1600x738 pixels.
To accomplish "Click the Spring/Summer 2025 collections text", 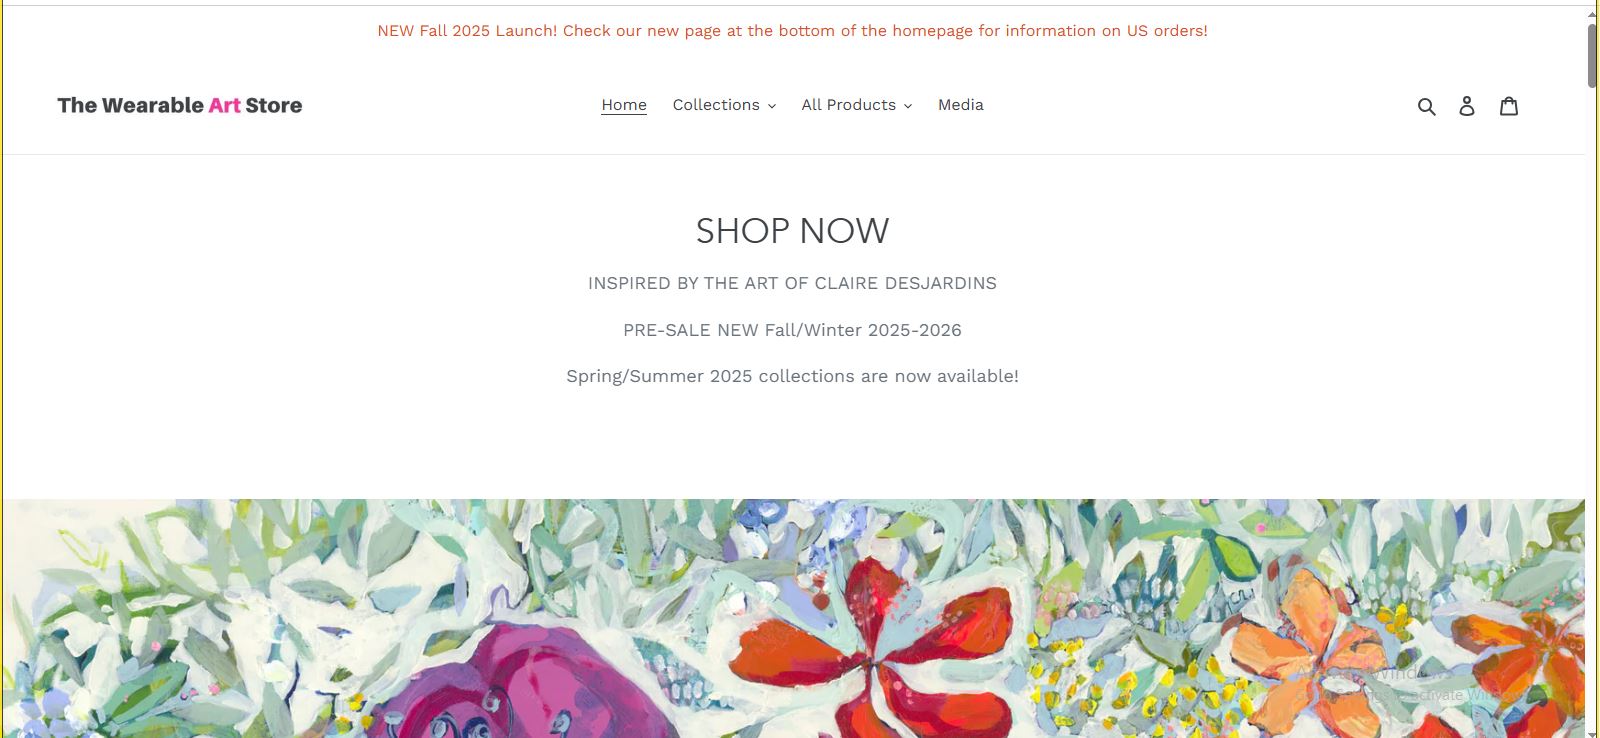I will click(792, 377).
